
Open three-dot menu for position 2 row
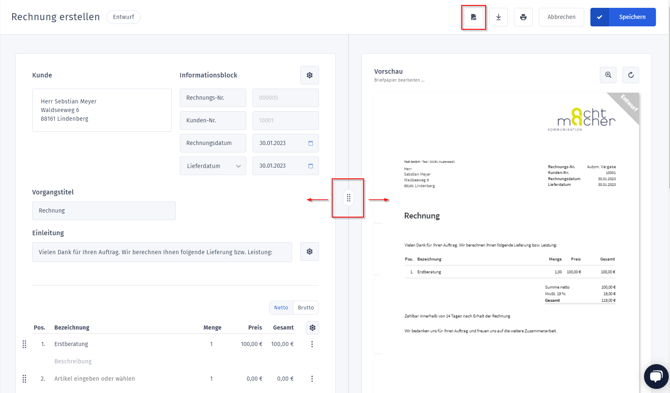coord(312,378)
